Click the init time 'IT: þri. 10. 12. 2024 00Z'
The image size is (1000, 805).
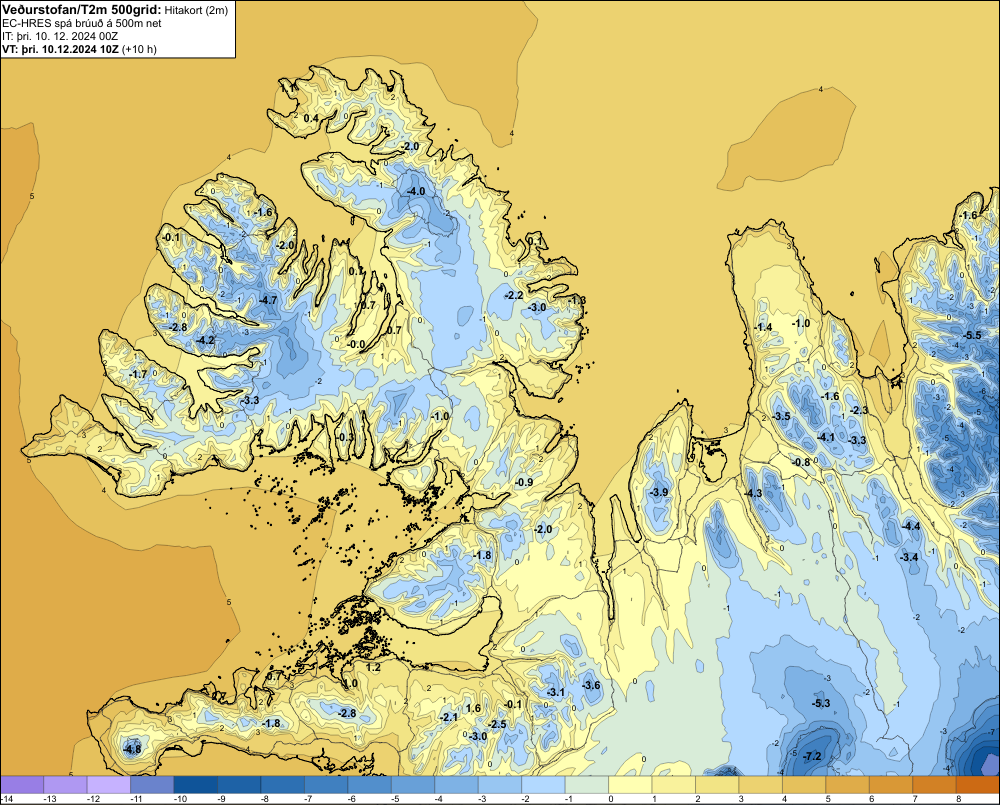tap(60, 36)
